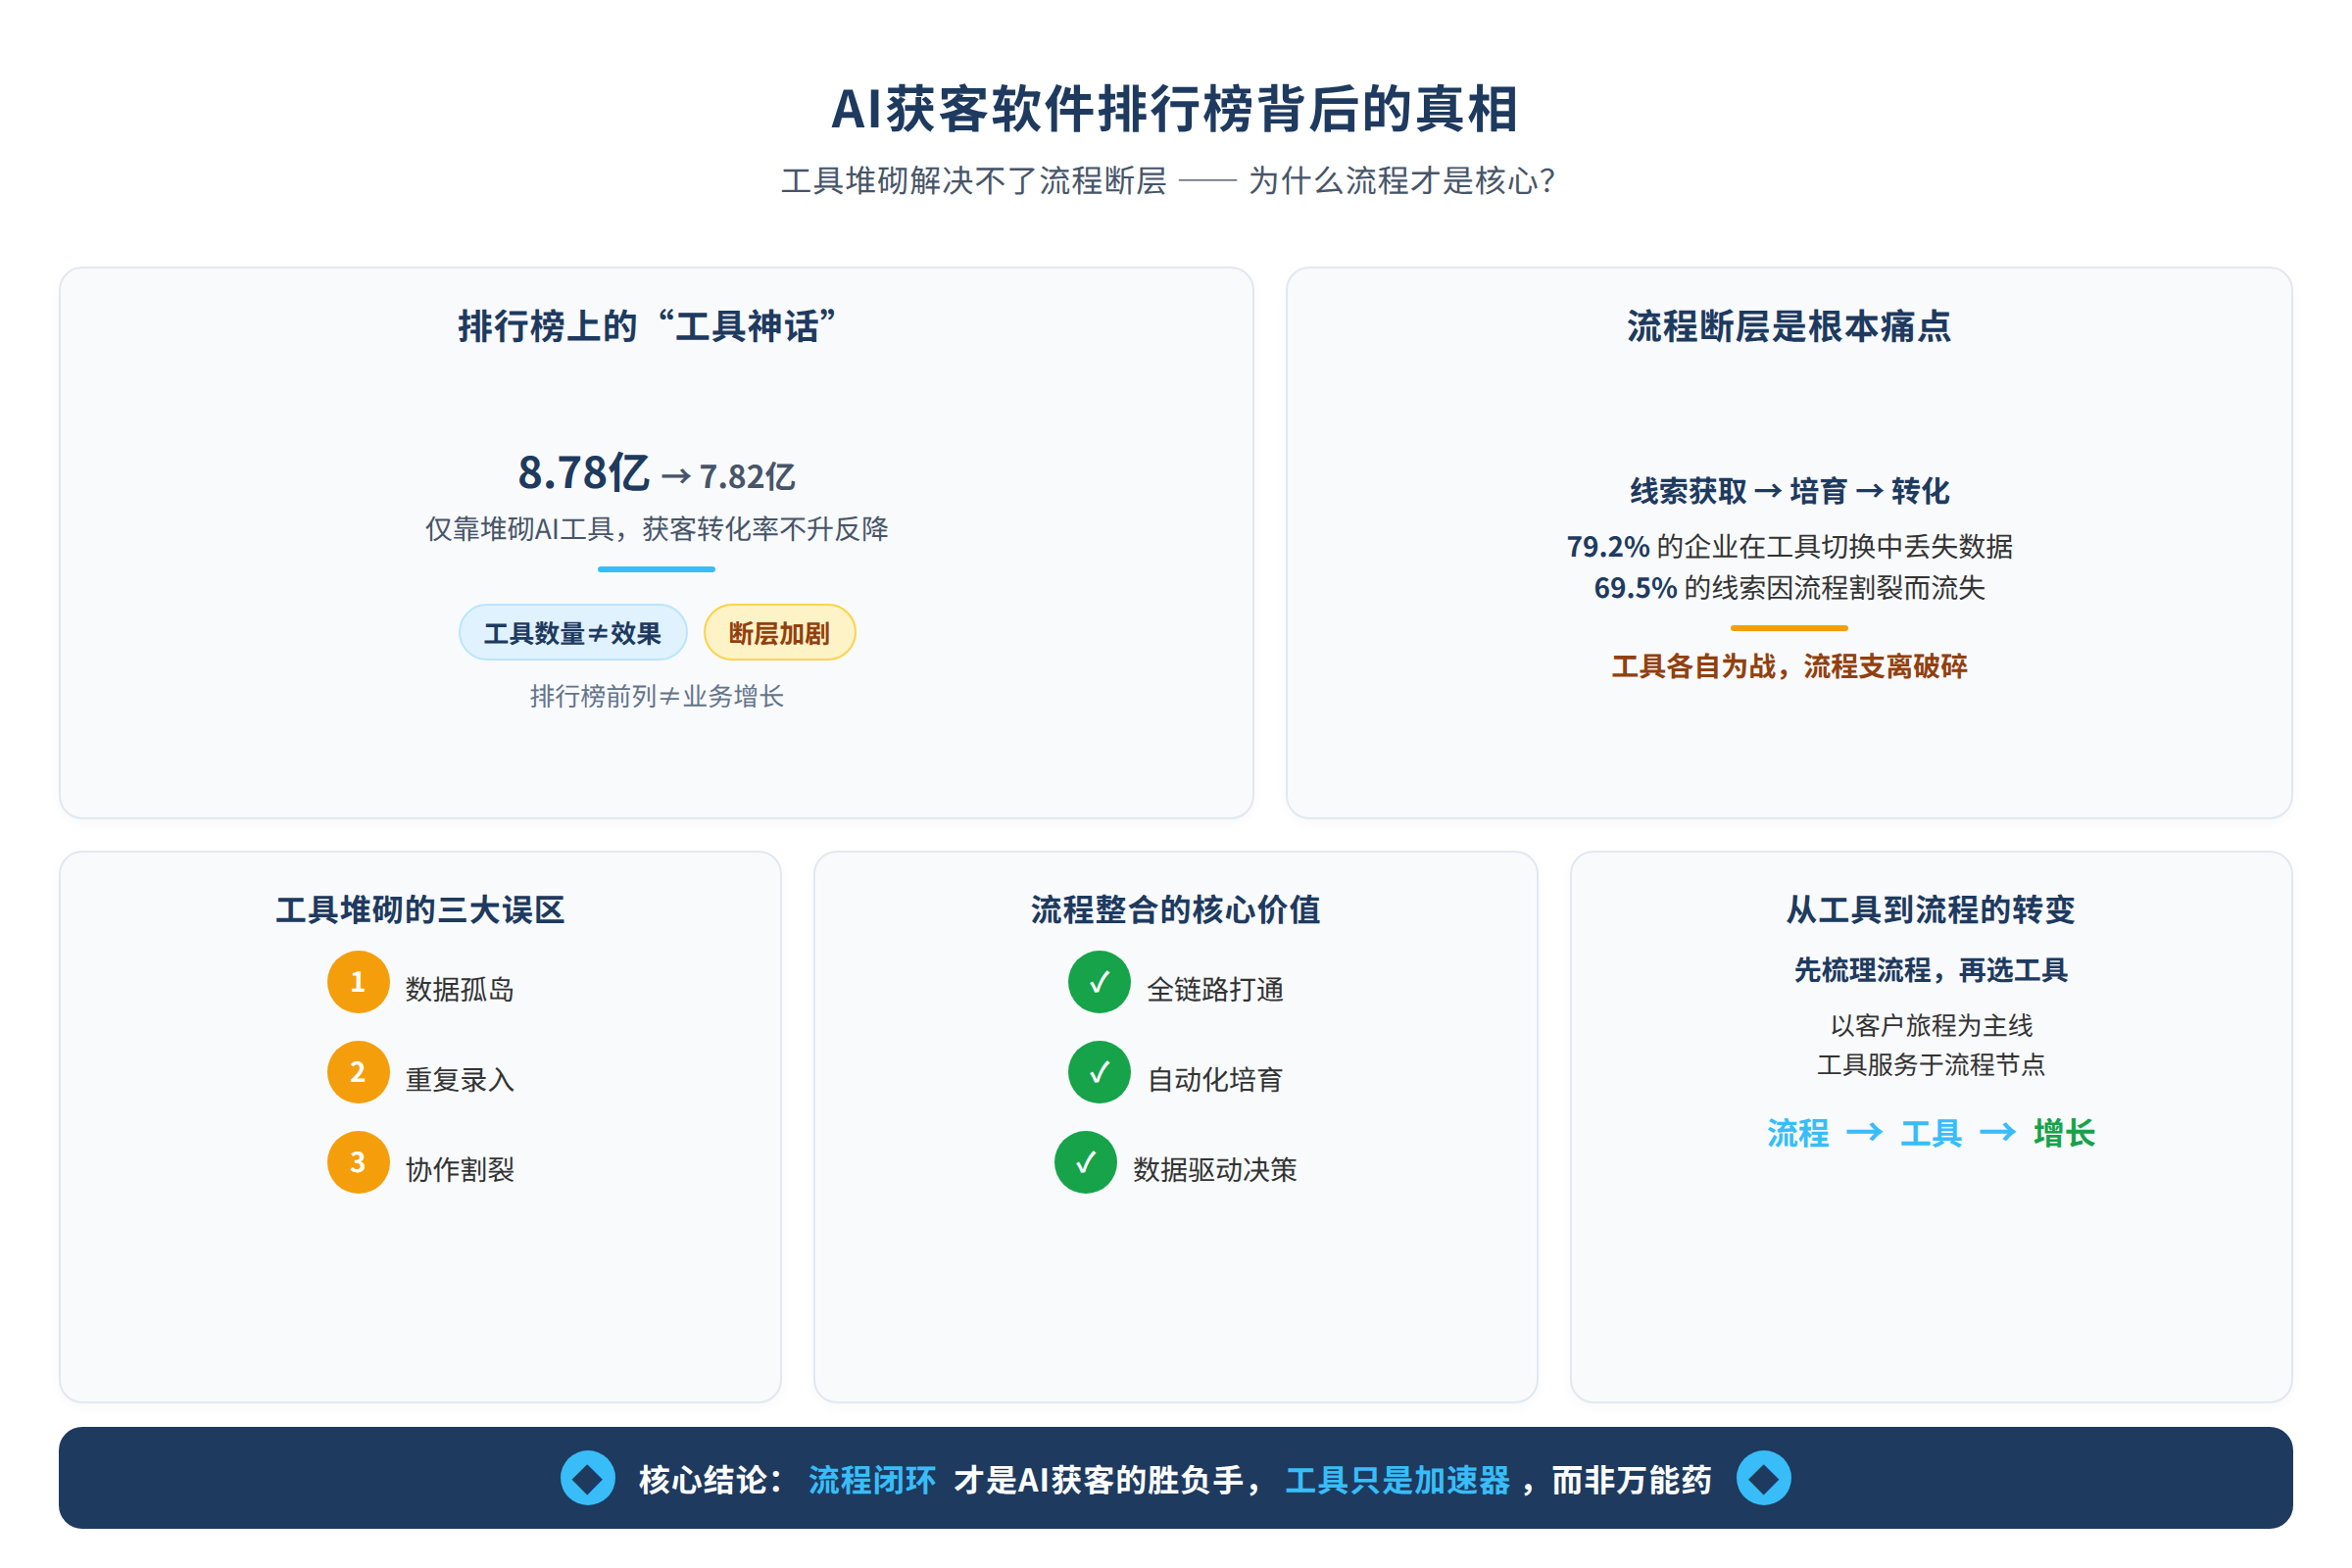
Task: Click the list item 数据驱动决策
Action: pyautogui.click(x=1215, y=1169)
